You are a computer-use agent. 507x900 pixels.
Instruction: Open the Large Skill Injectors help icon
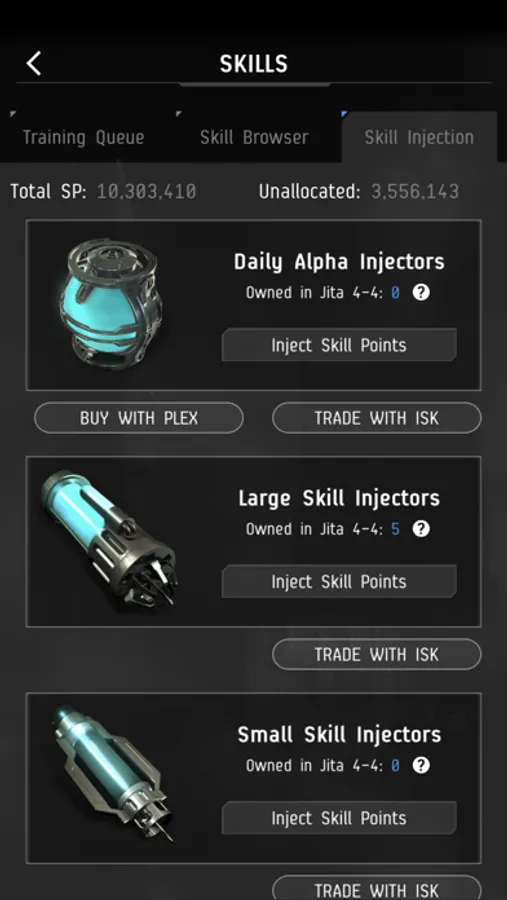pos(421,529)
